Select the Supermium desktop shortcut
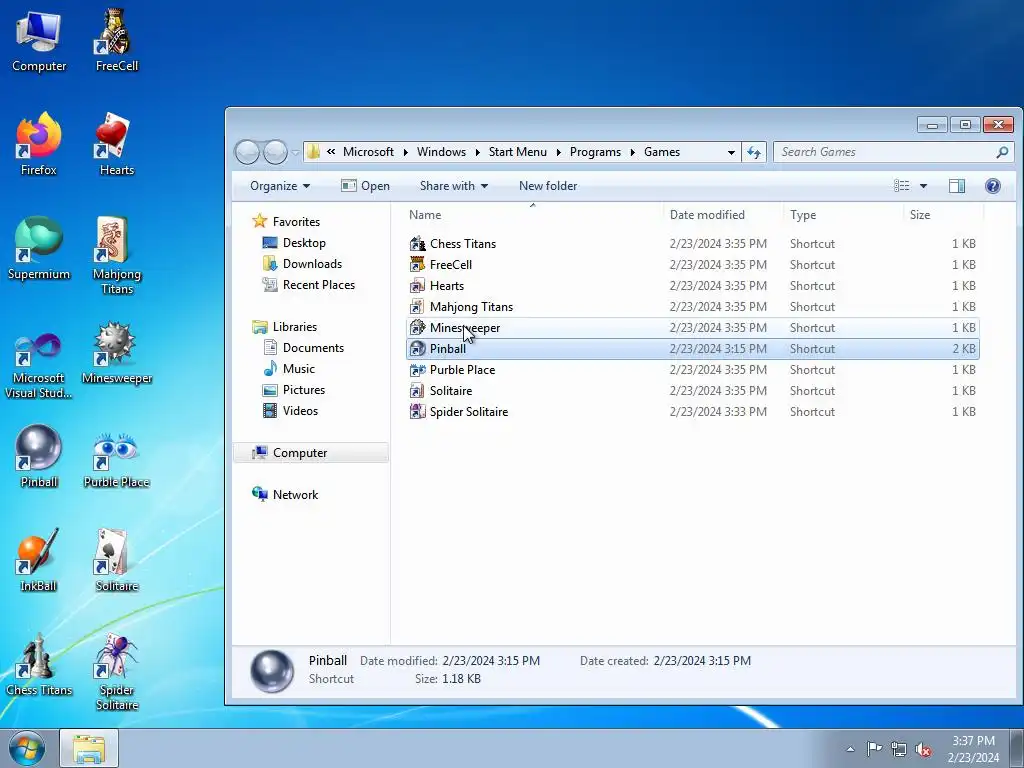Screen dimensions: 1024x768 39,249
